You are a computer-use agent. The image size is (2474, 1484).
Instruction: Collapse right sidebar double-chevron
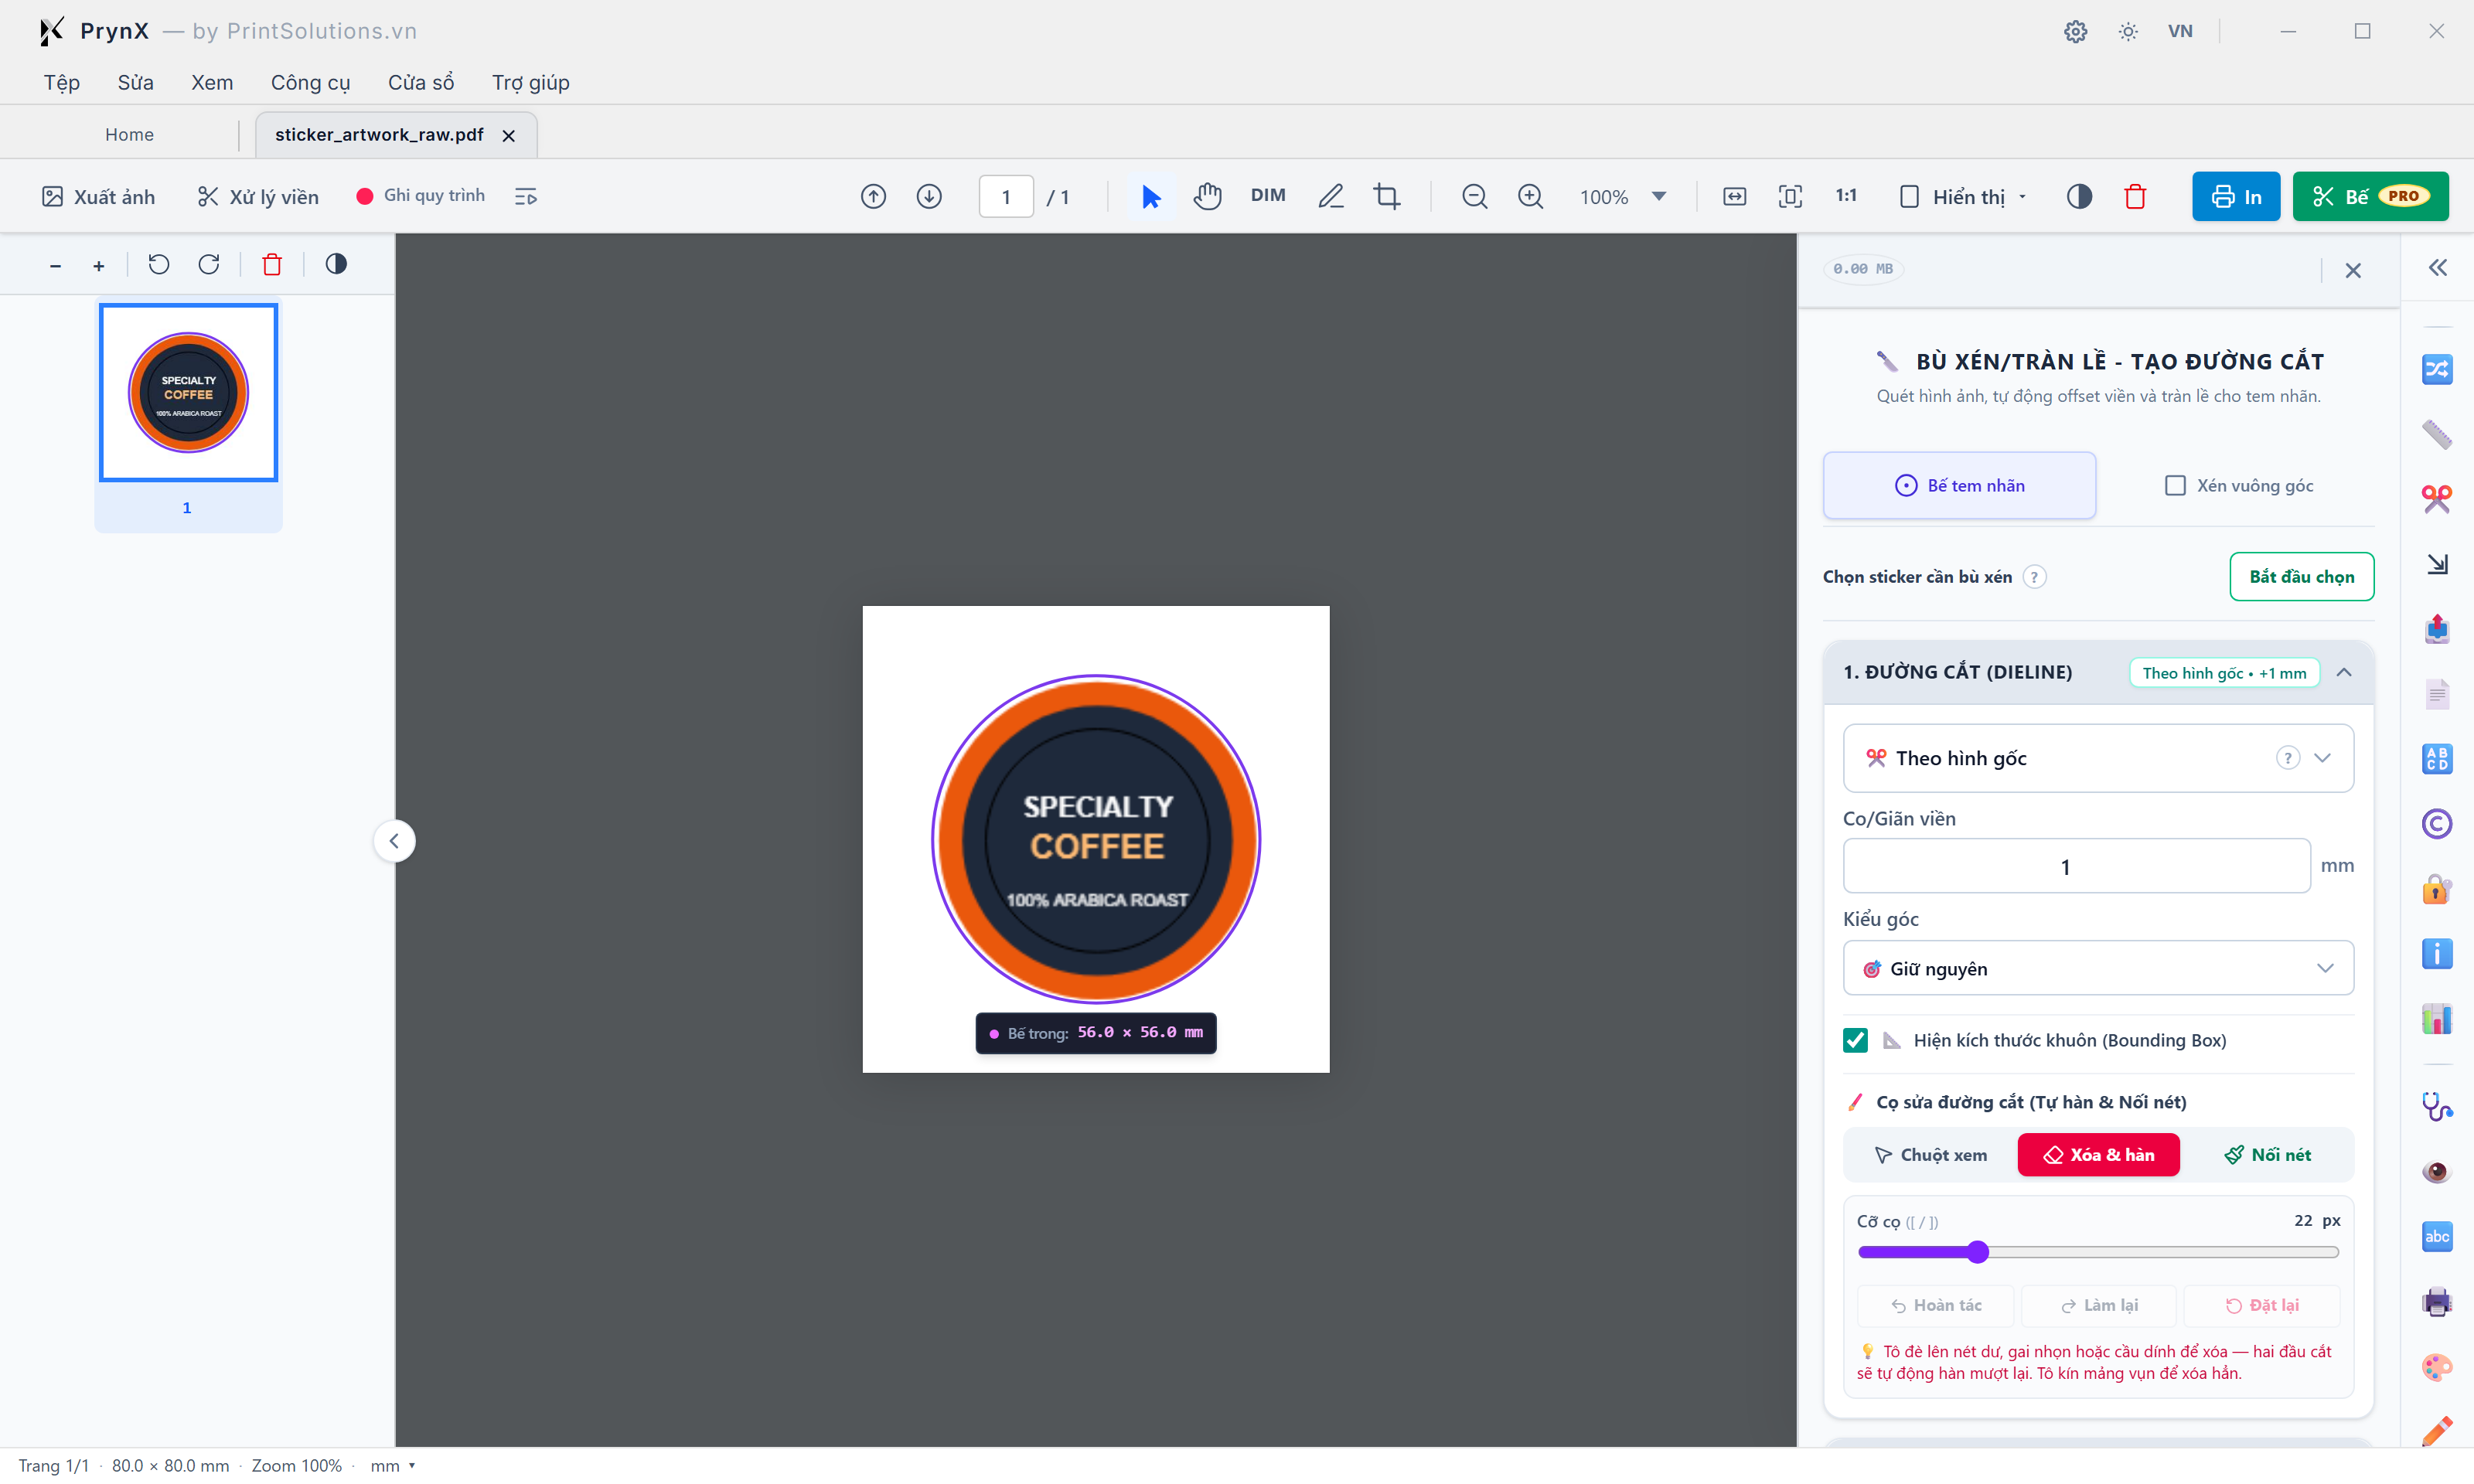click(2437, 268)
